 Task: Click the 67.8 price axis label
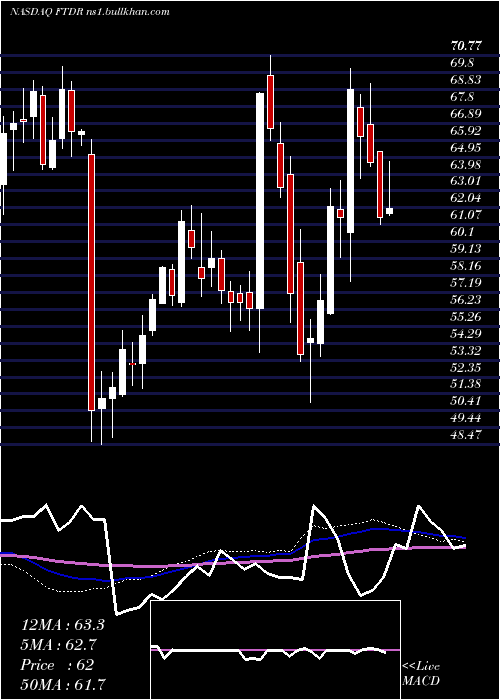[x=462, y=96]
